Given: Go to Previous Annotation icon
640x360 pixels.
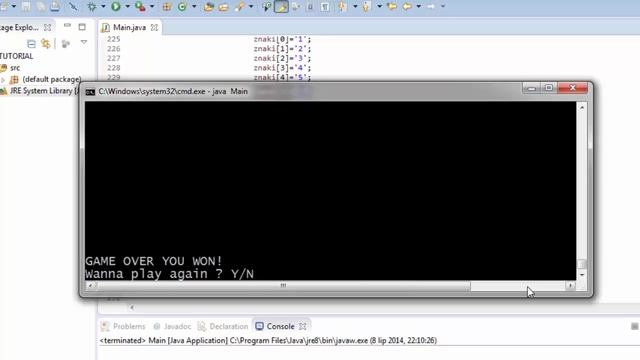Looking at the screenshot, I should [366, 6].
